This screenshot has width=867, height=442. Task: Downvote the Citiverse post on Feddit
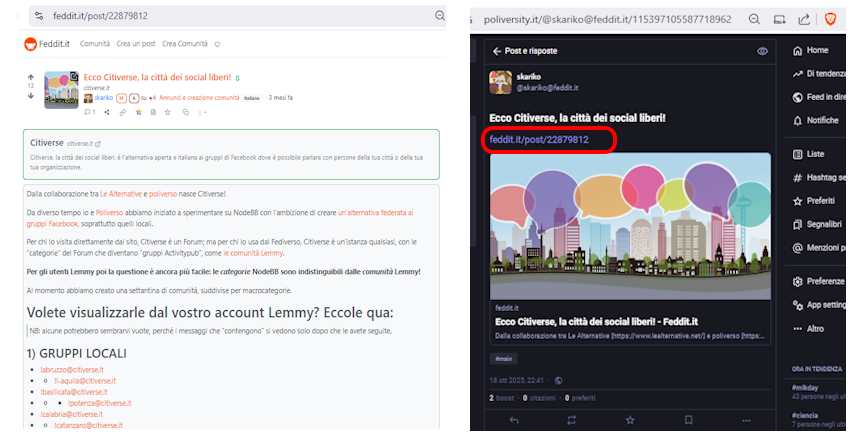click(x=31, y=96)
